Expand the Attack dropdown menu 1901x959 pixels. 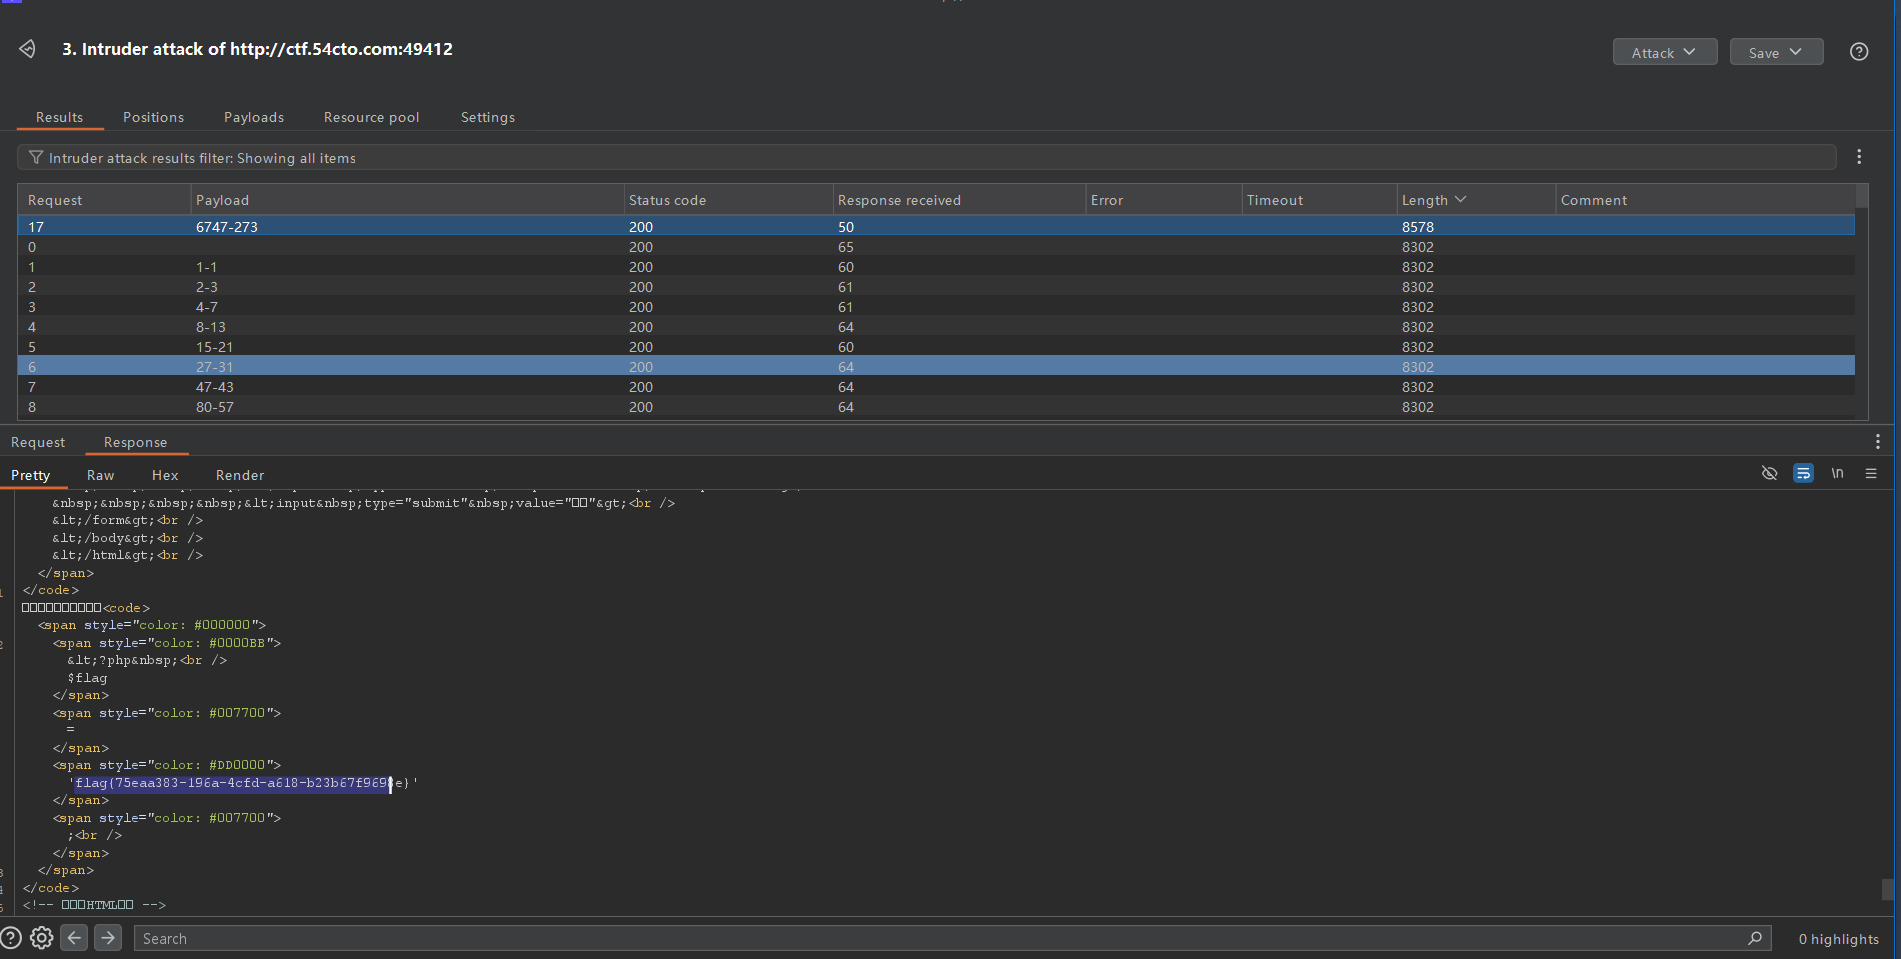point(1664,53)
